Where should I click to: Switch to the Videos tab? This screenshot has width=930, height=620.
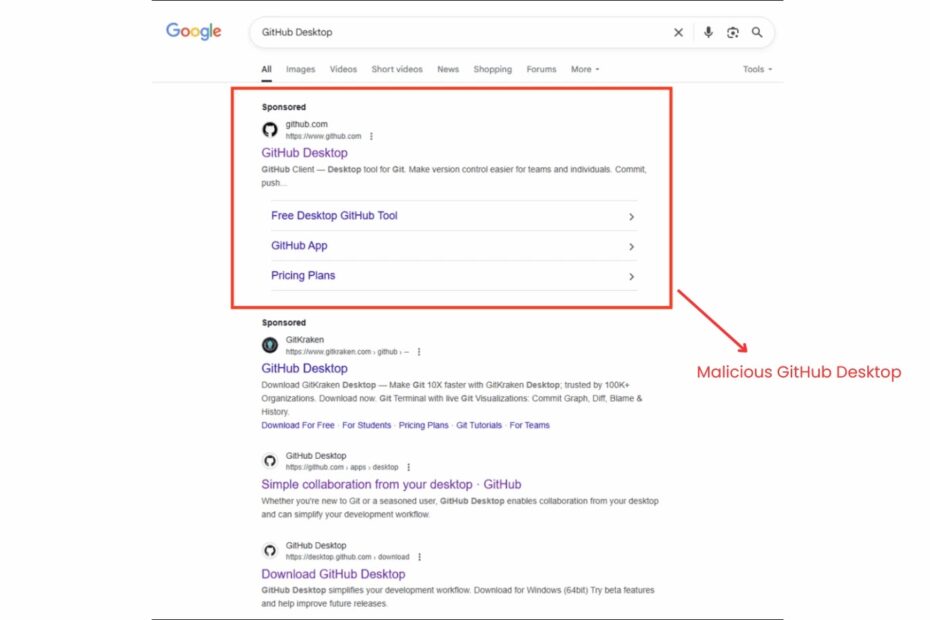click(343, 69)
